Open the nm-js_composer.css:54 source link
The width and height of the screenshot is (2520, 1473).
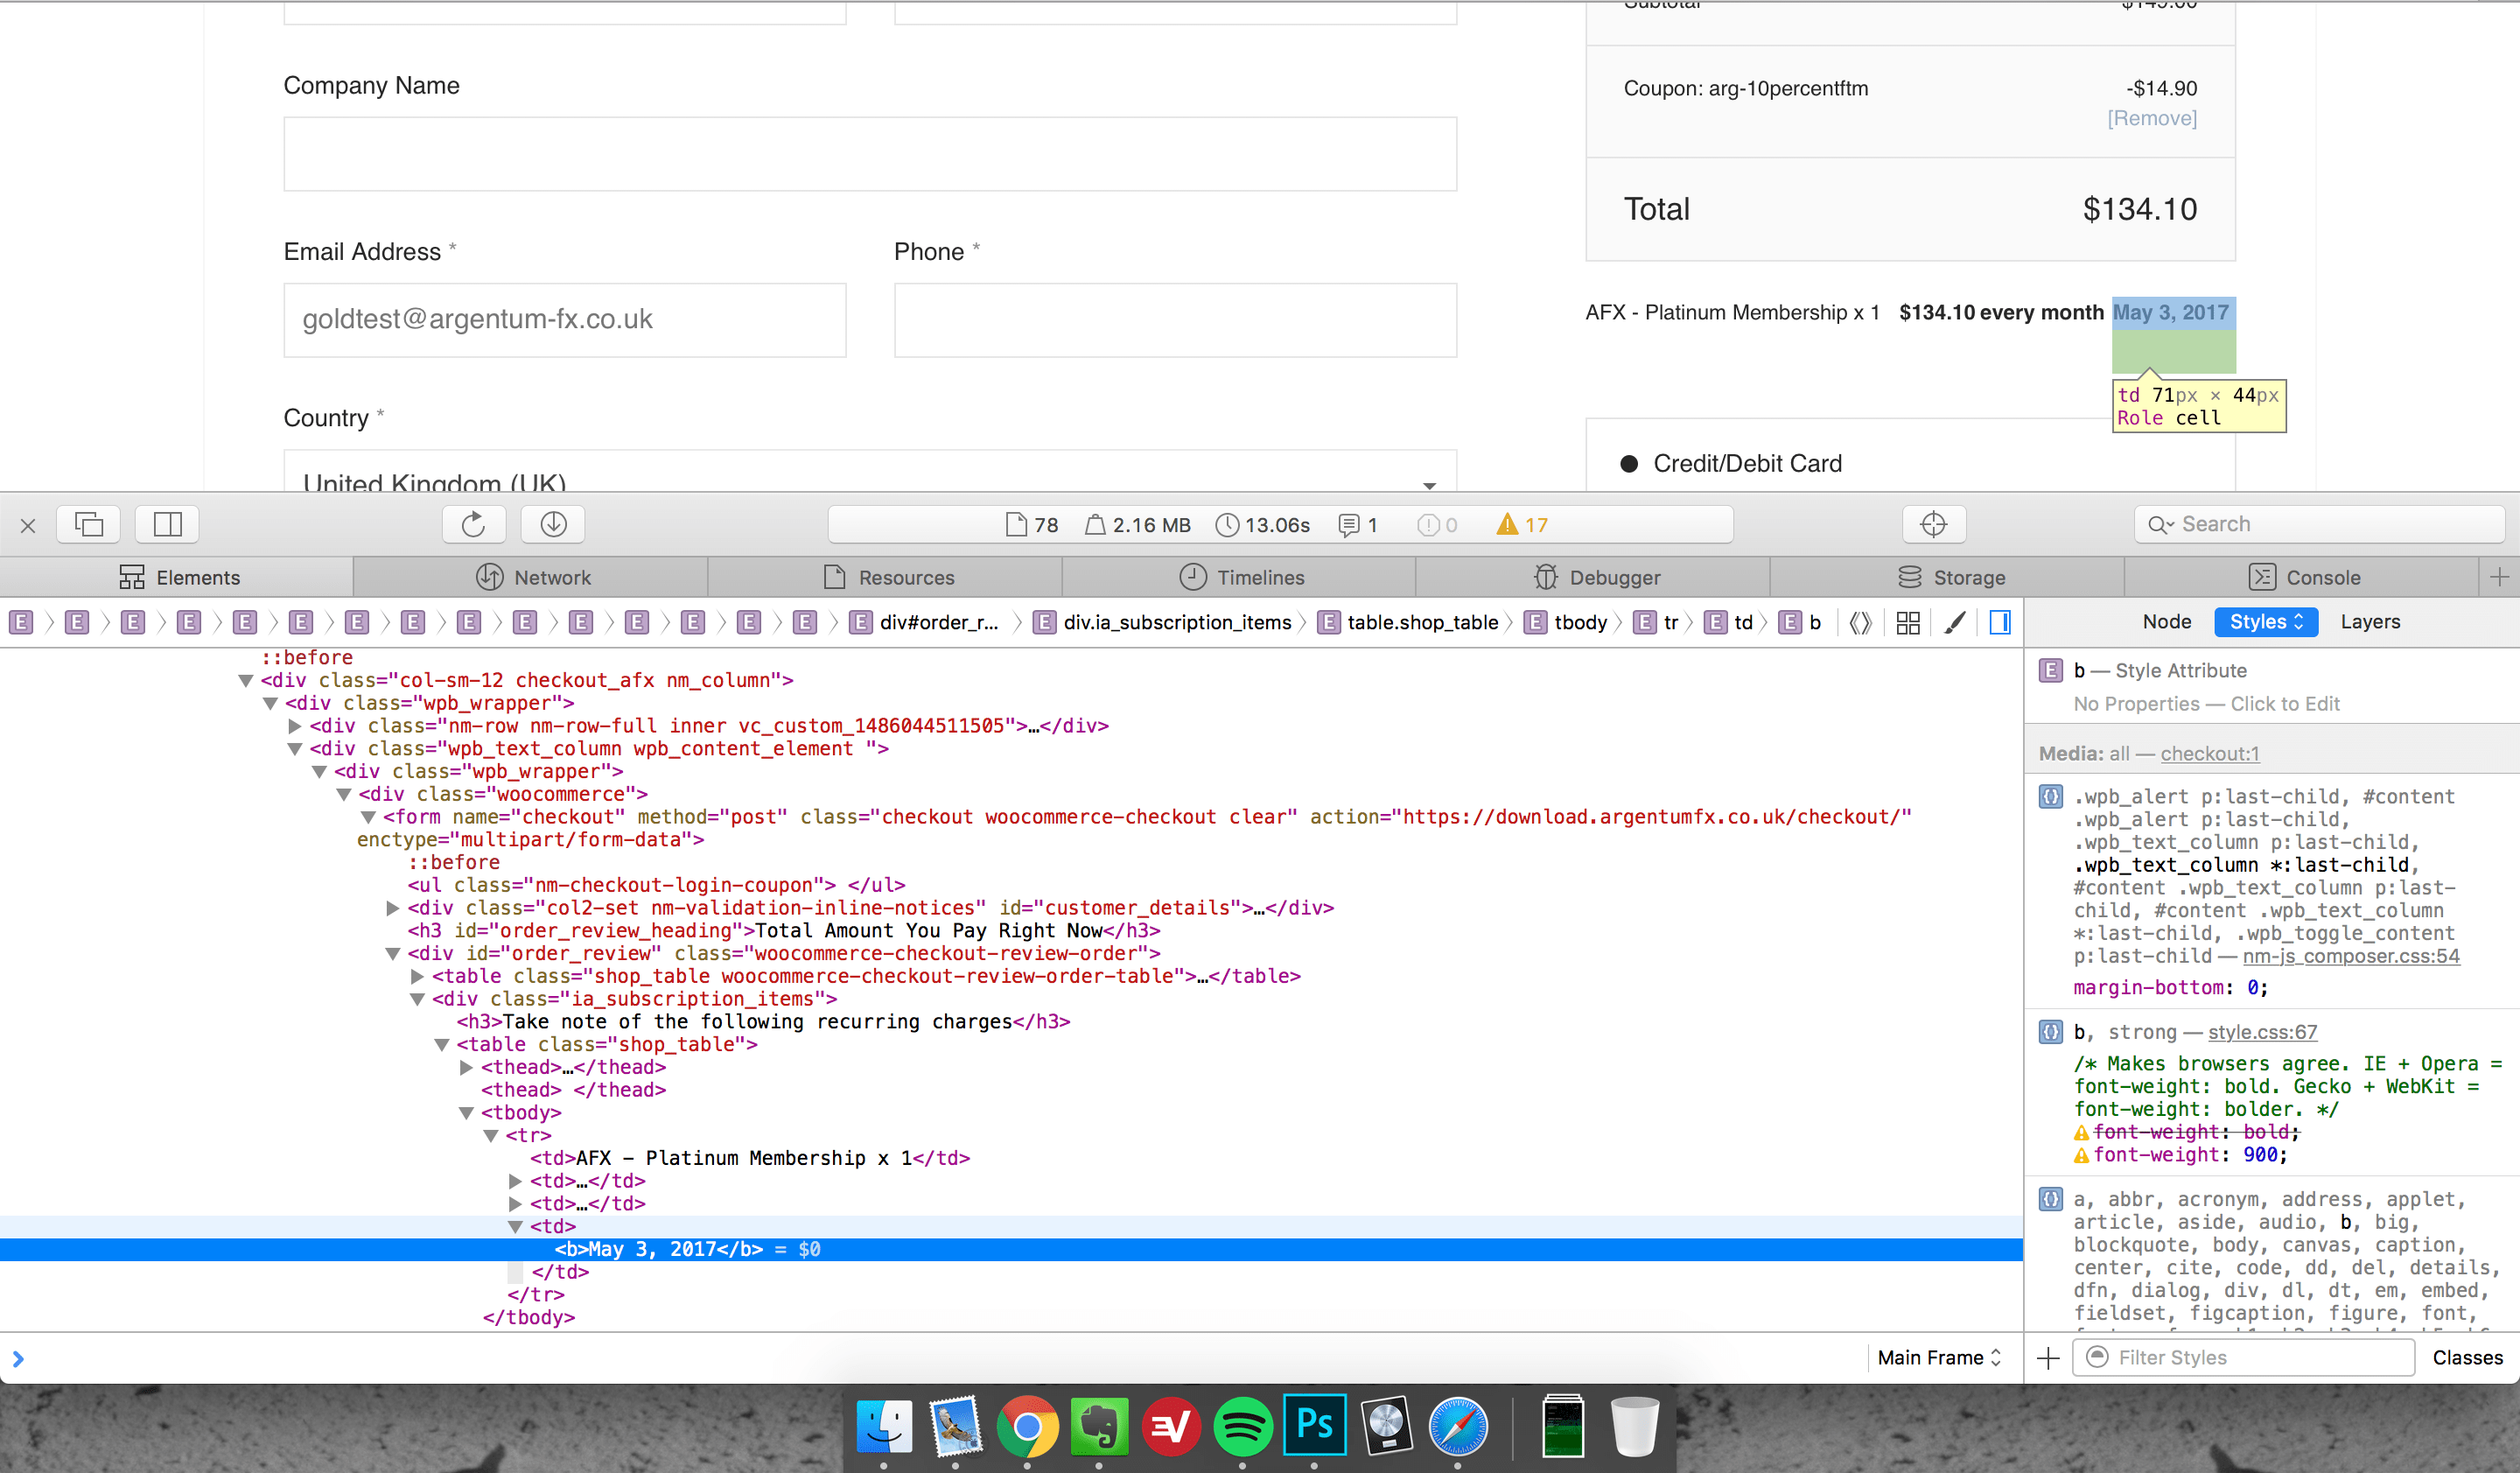2350,956
